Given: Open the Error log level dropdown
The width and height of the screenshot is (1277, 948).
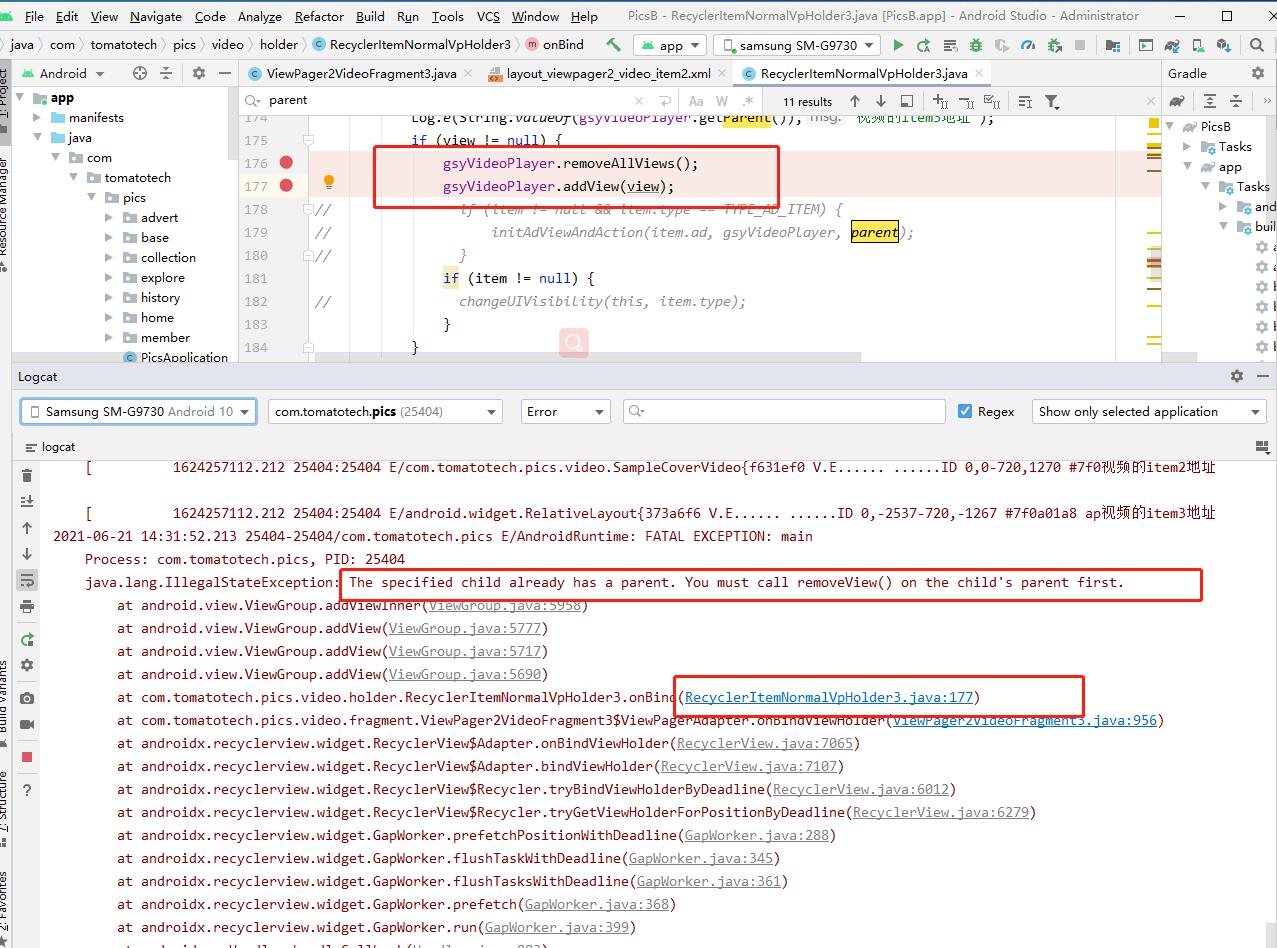Looking at the screenshot, I should click(566, 411).
